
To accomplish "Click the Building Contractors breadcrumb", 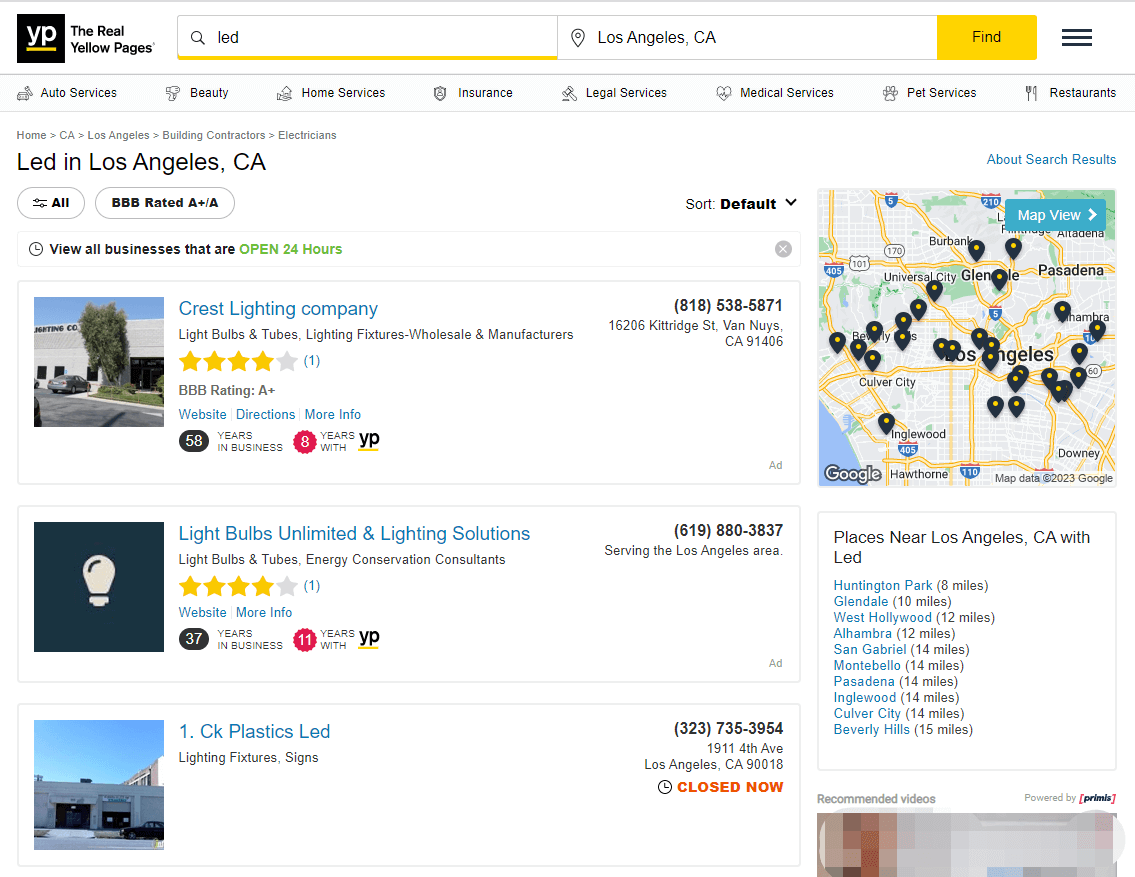I will 214,135.
